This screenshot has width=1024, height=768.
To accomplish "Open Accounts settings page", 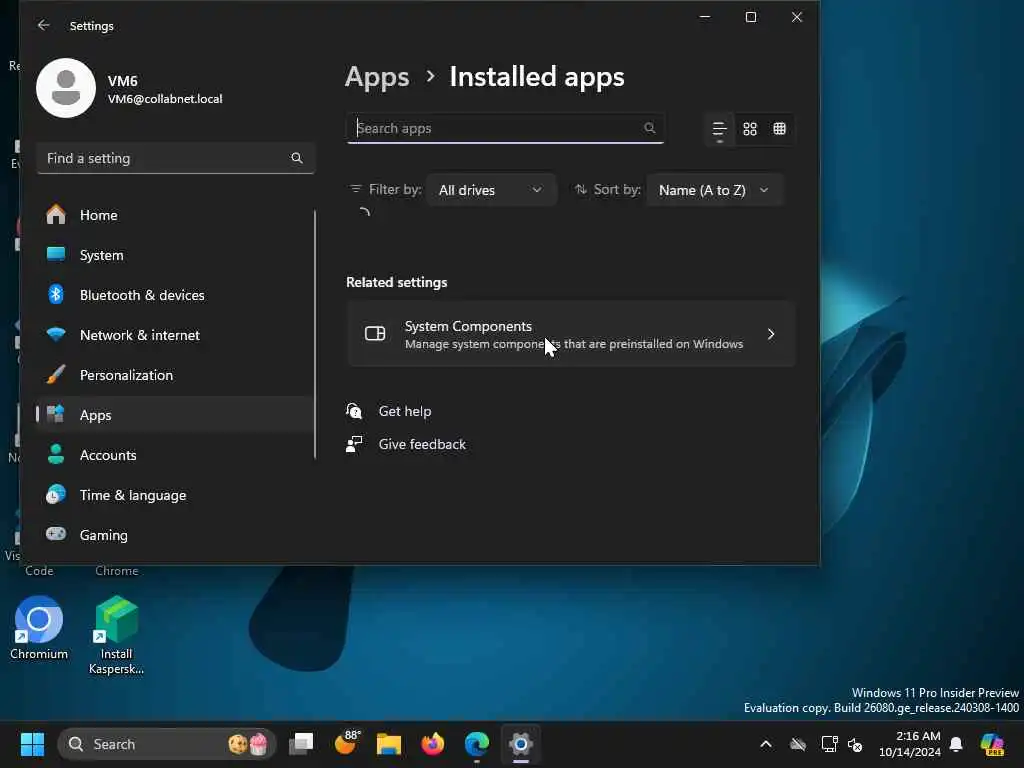I will (x=174, y=455).
